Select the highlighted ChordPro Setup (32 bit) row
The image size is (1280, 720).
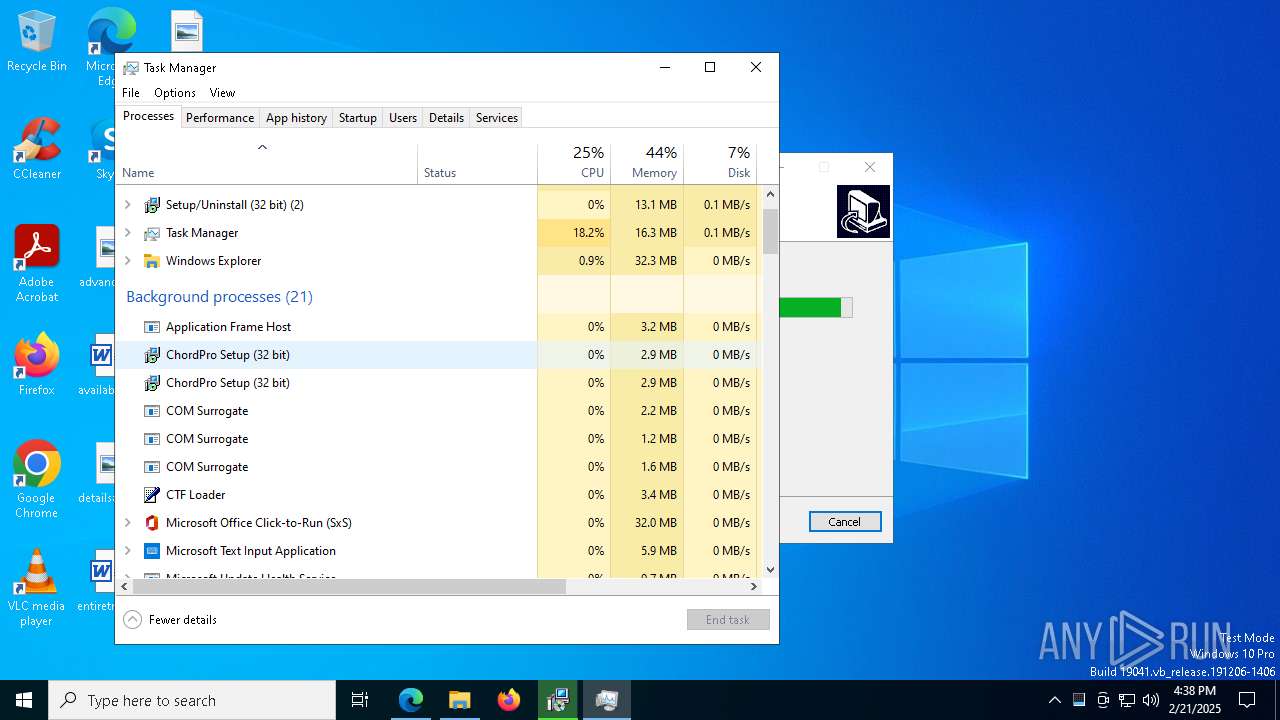[x=436, y=355]
